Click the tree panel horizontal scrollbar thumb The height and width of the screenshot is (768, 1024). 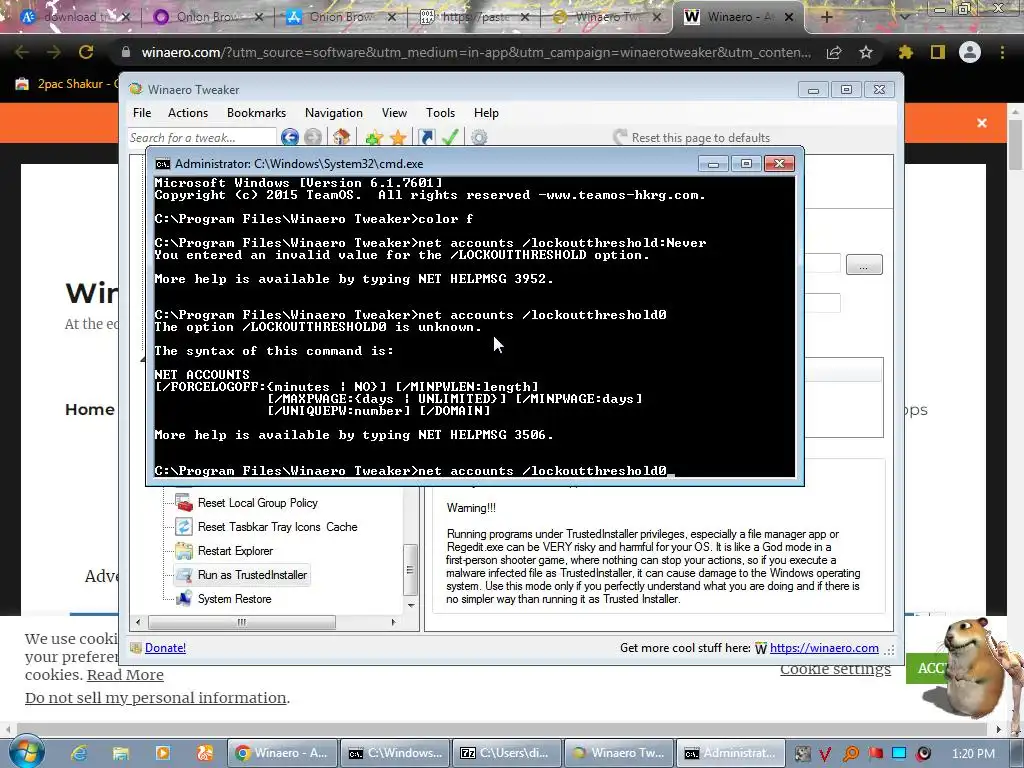click(242, 622)
